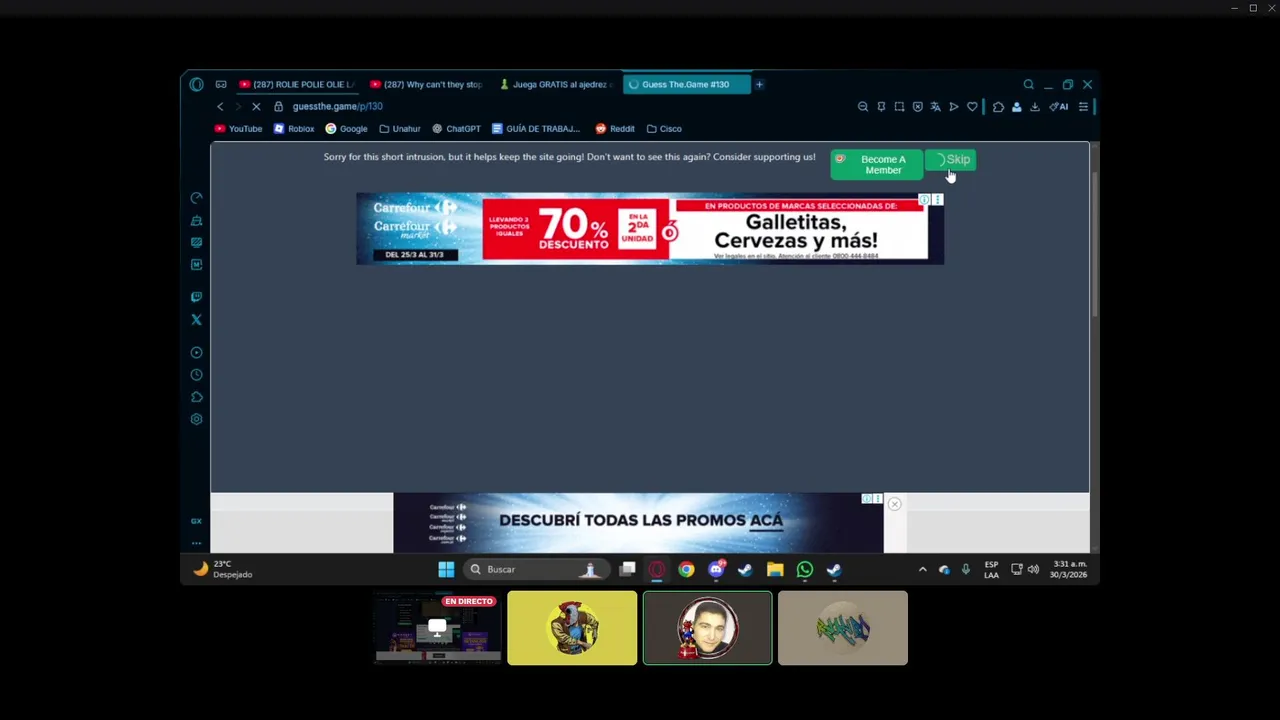Open the sidebar M panel icon
Image resolution: width=1280 pixels, height=720 pixels.
point(196,265)
